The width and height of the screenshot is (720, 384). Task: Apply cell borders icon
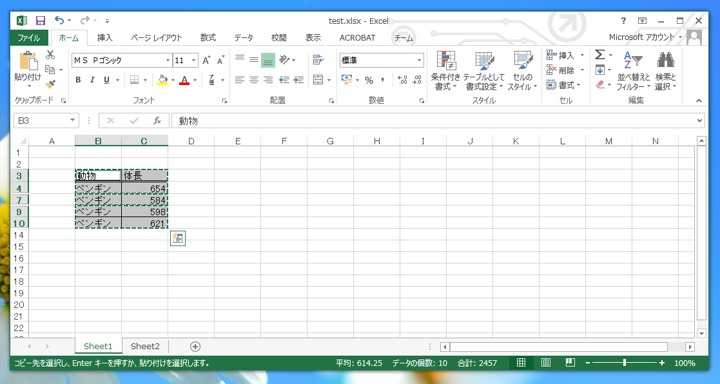point(134,80)
